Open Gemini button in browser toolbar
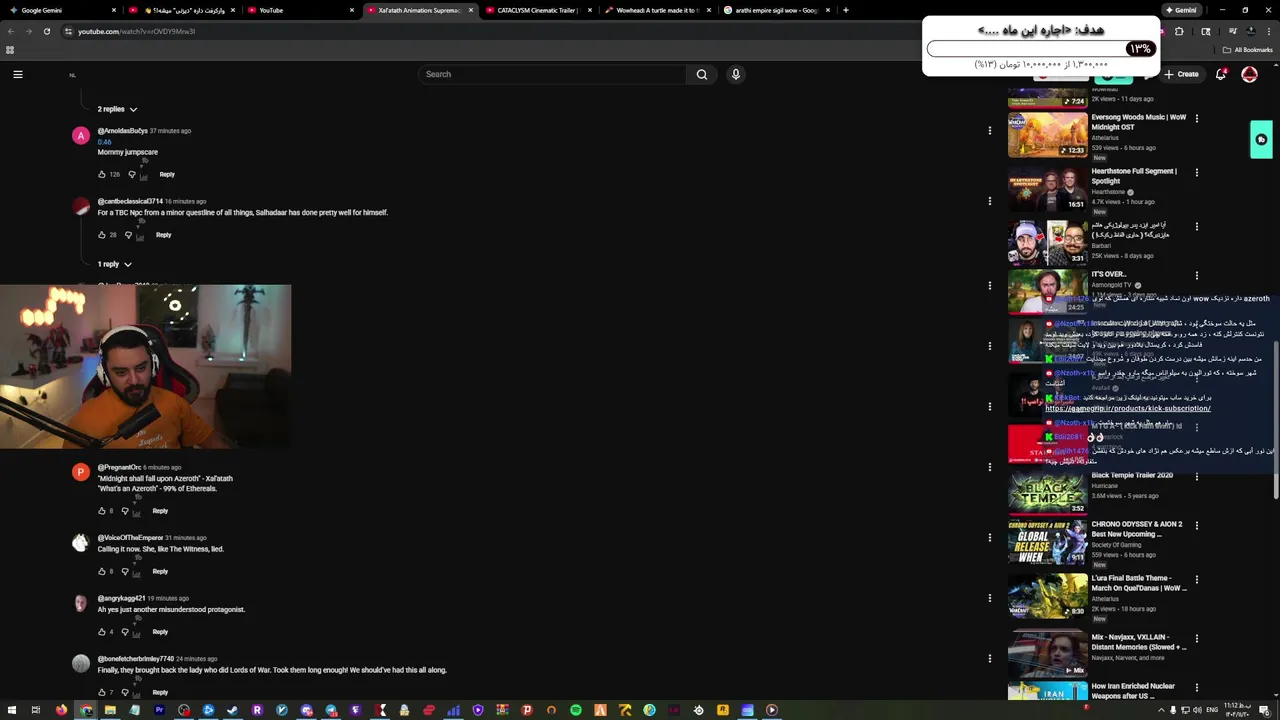 (x=1180, y=10)
